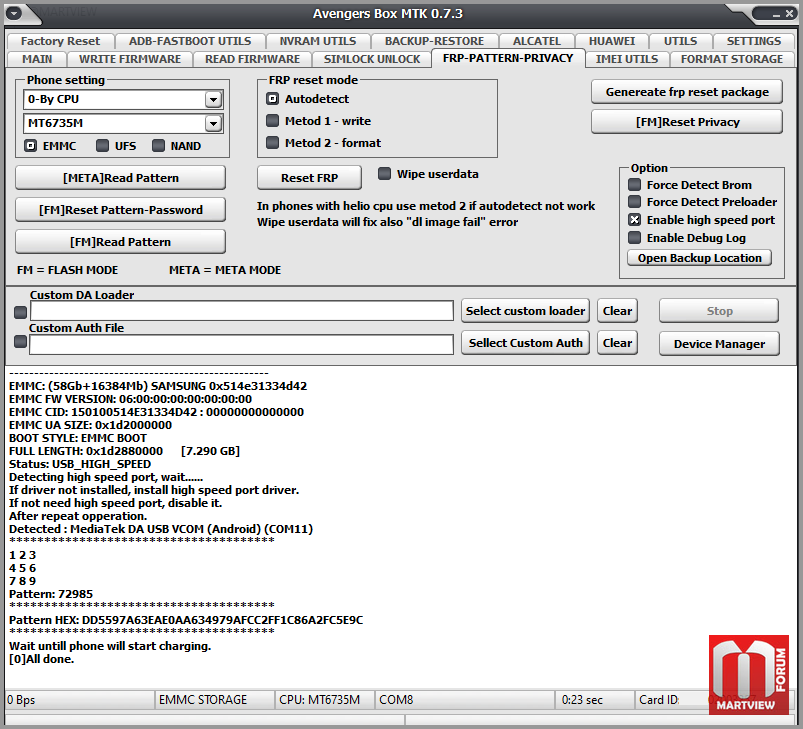This screenshot has height=729, width=803.
Task: Select the NAND storage option
Action: click(158, 146)
